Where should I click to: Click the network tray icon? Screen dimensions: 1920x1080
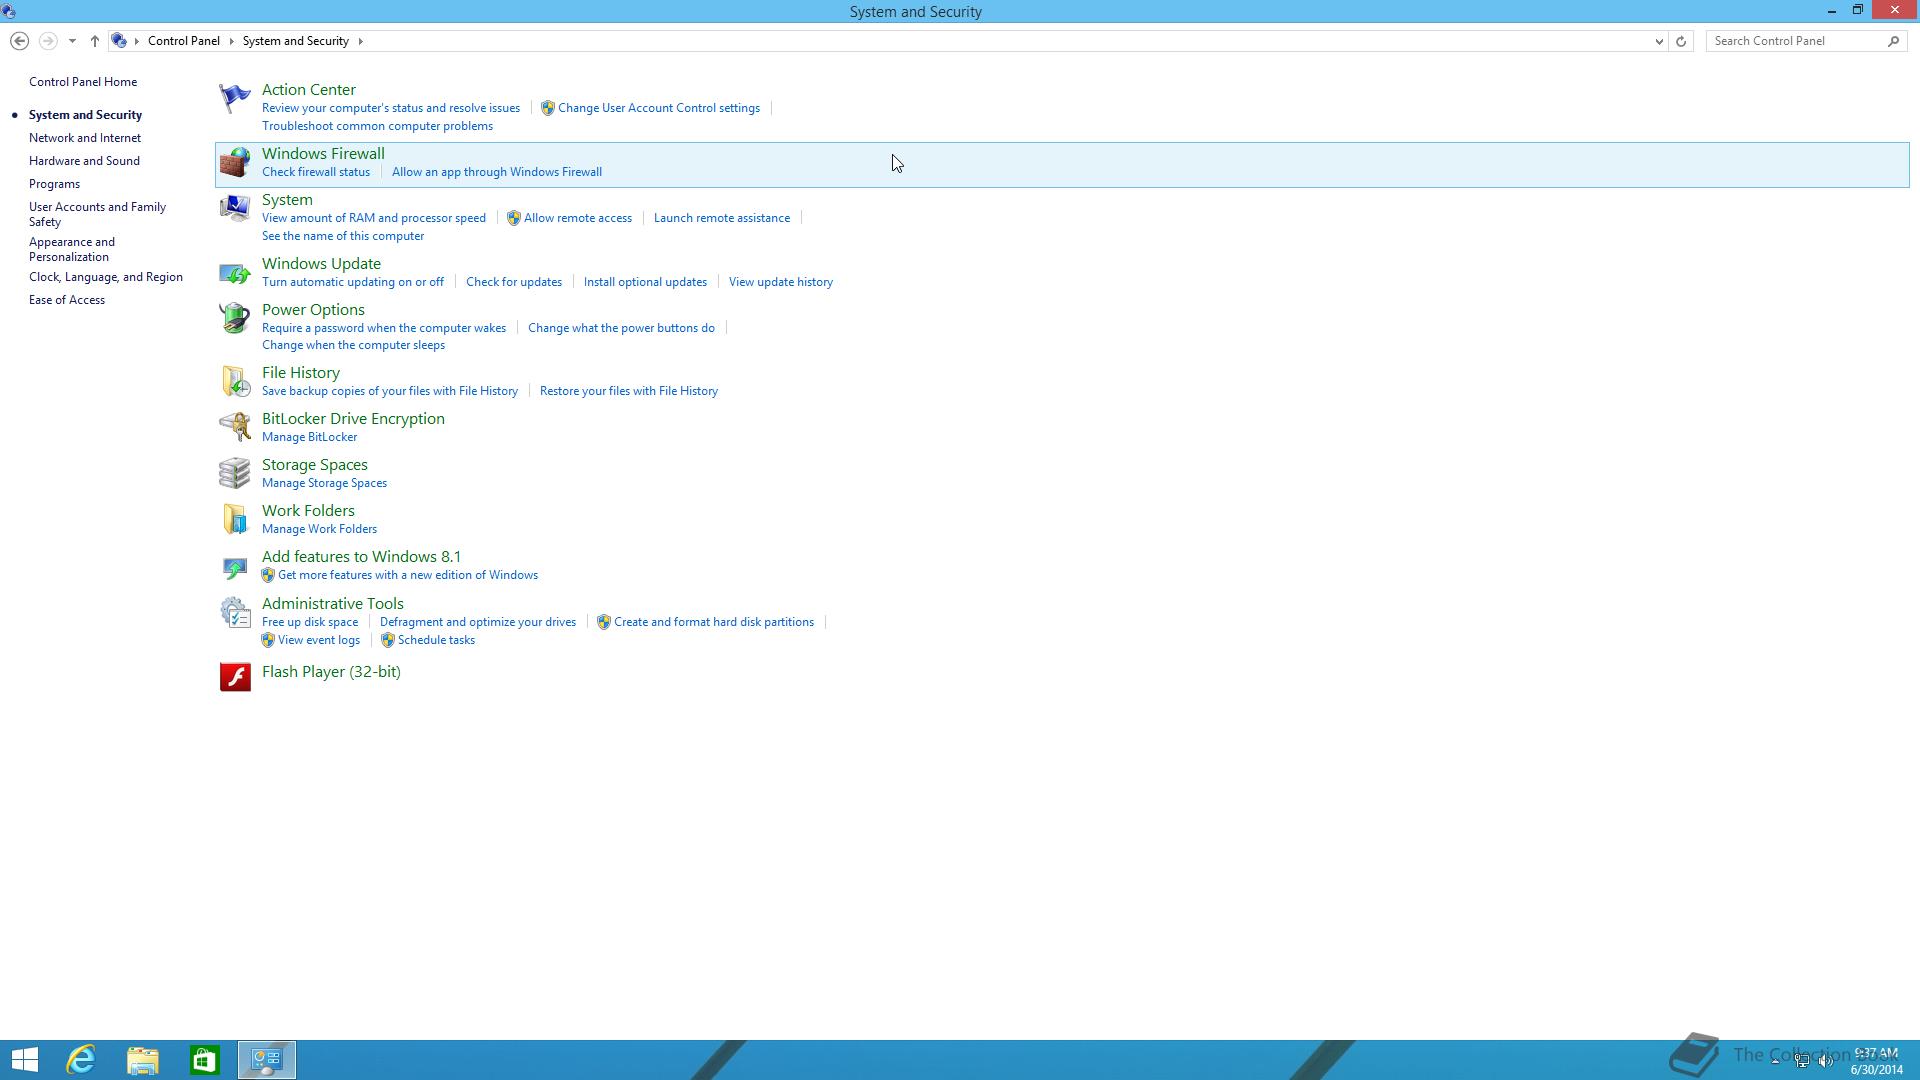(1802, 1061)
